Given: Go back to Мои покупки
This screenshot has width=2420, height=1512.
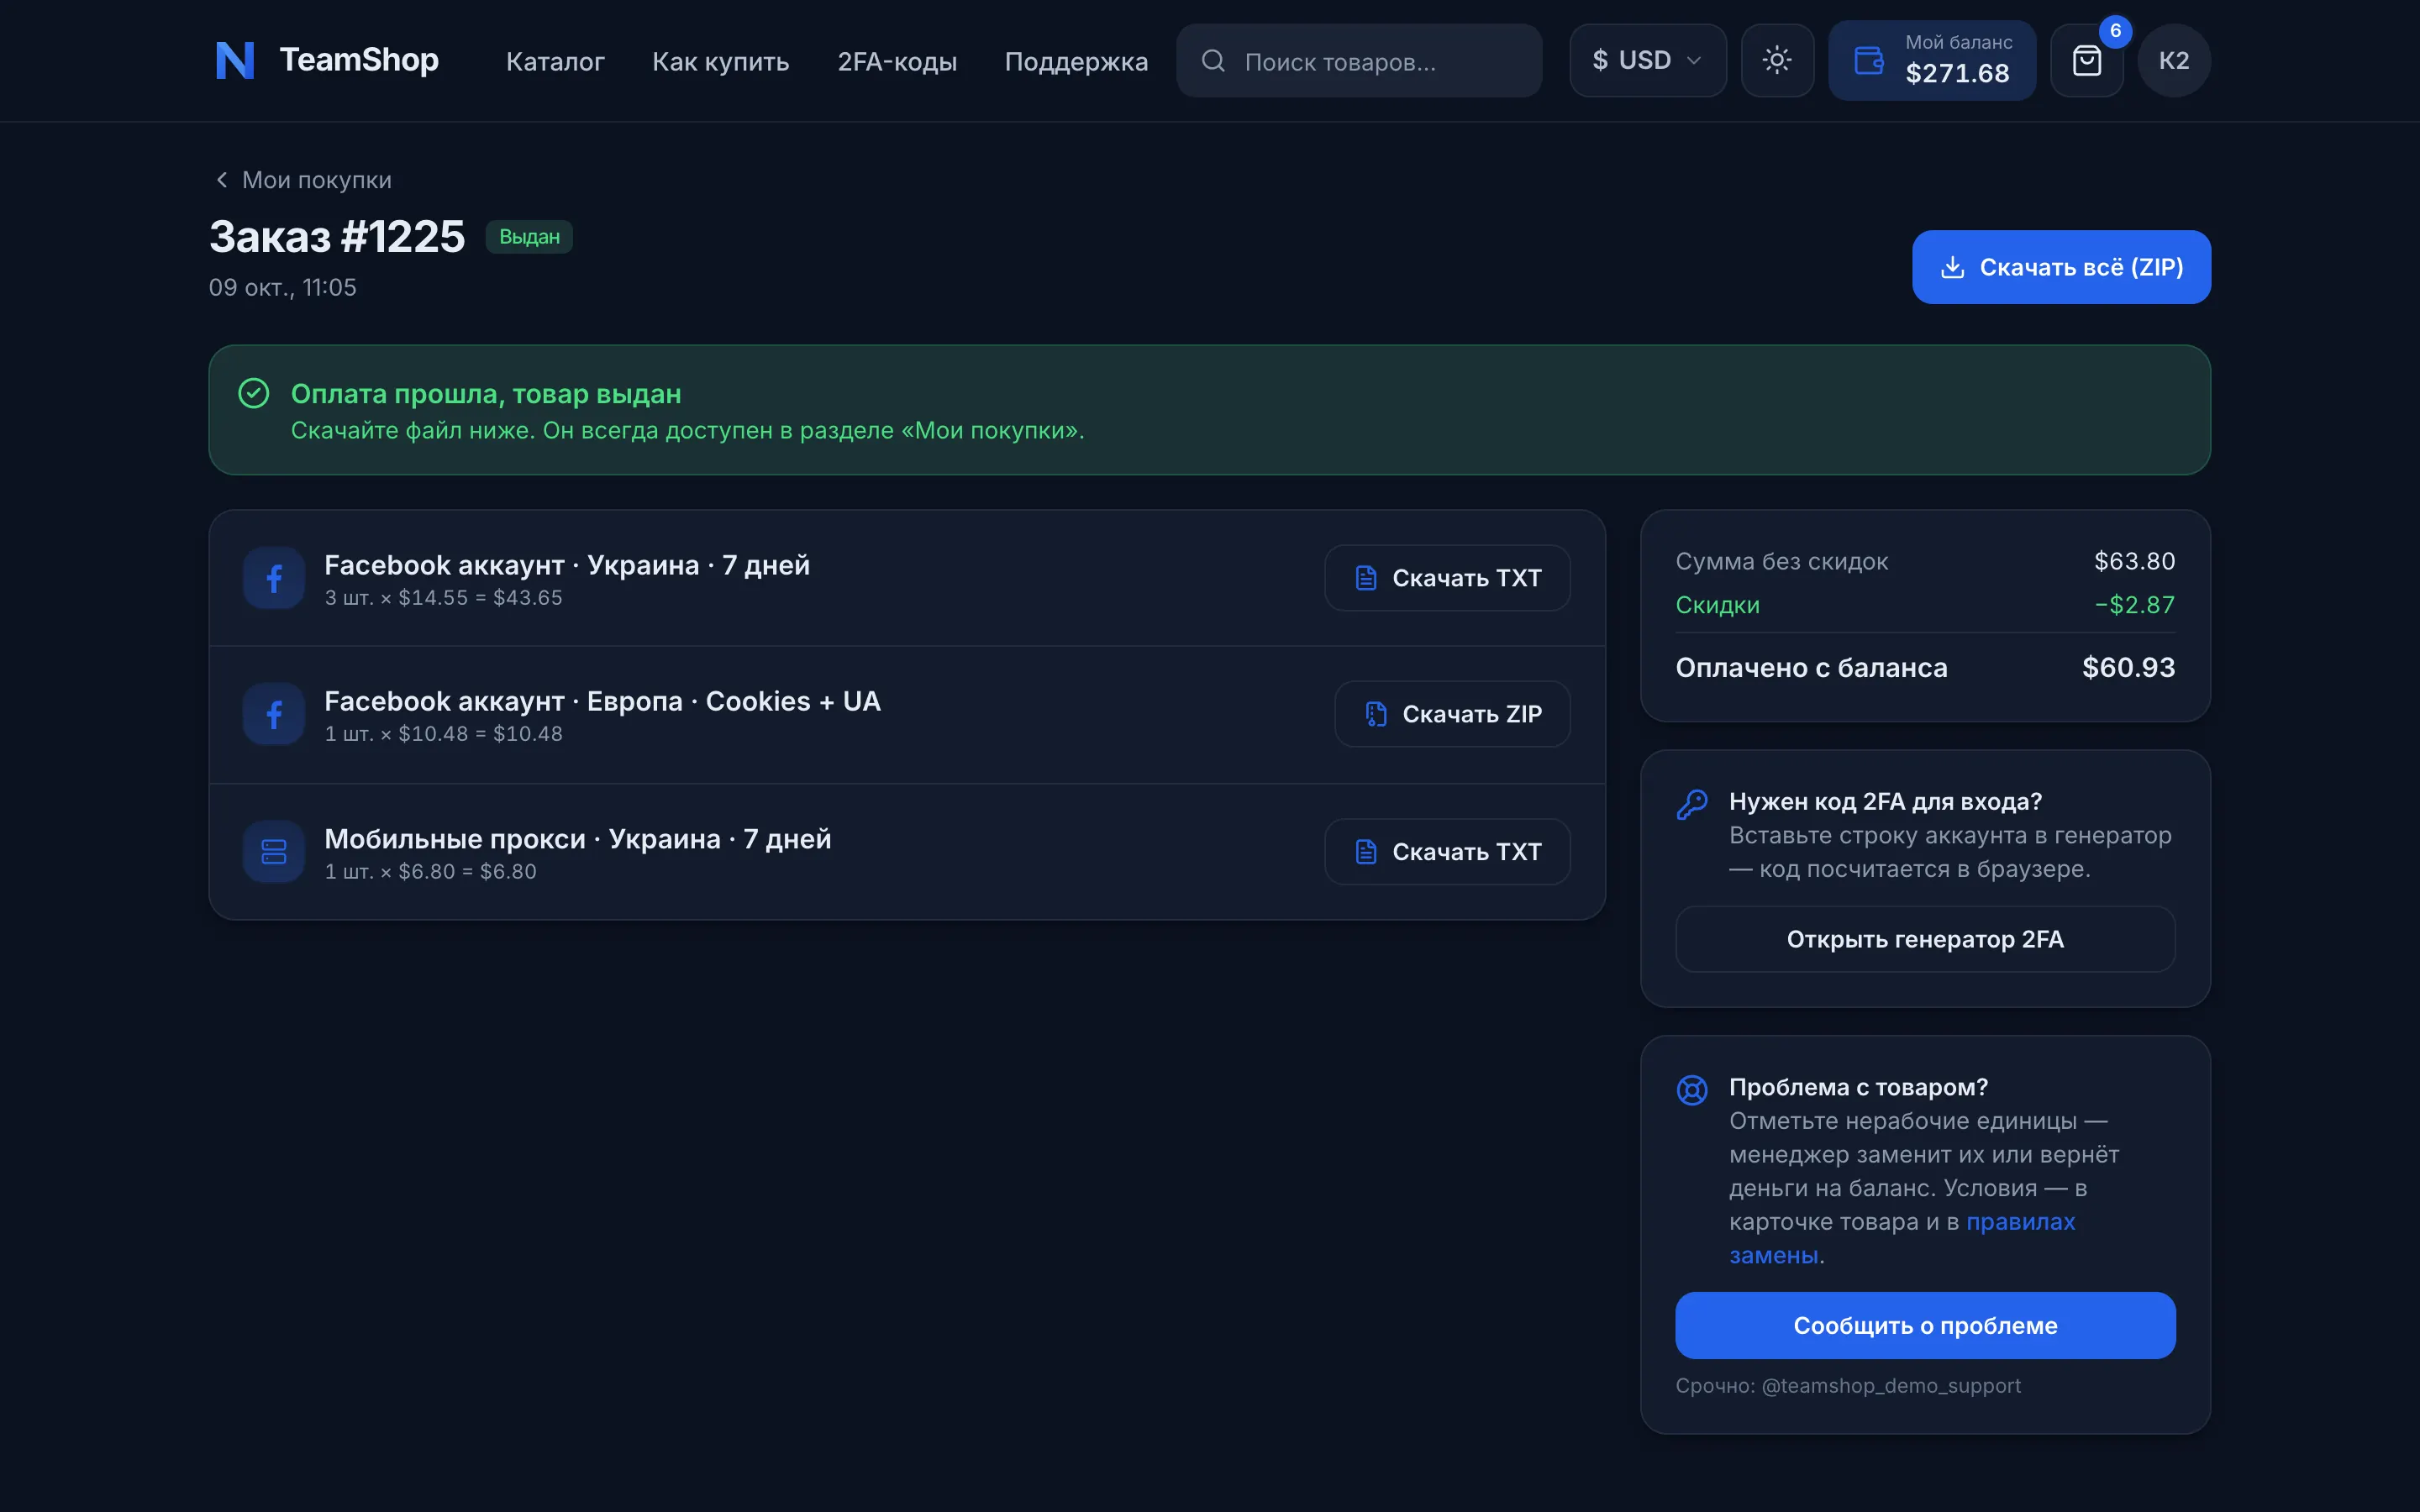Looking at the screenshot, I should click(x=303, y=180).
